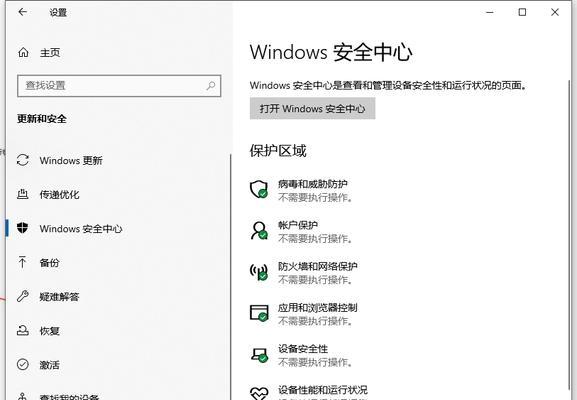
Task: Click the 设备安全性 laptop icon
Action: click(x=259, y=355)
